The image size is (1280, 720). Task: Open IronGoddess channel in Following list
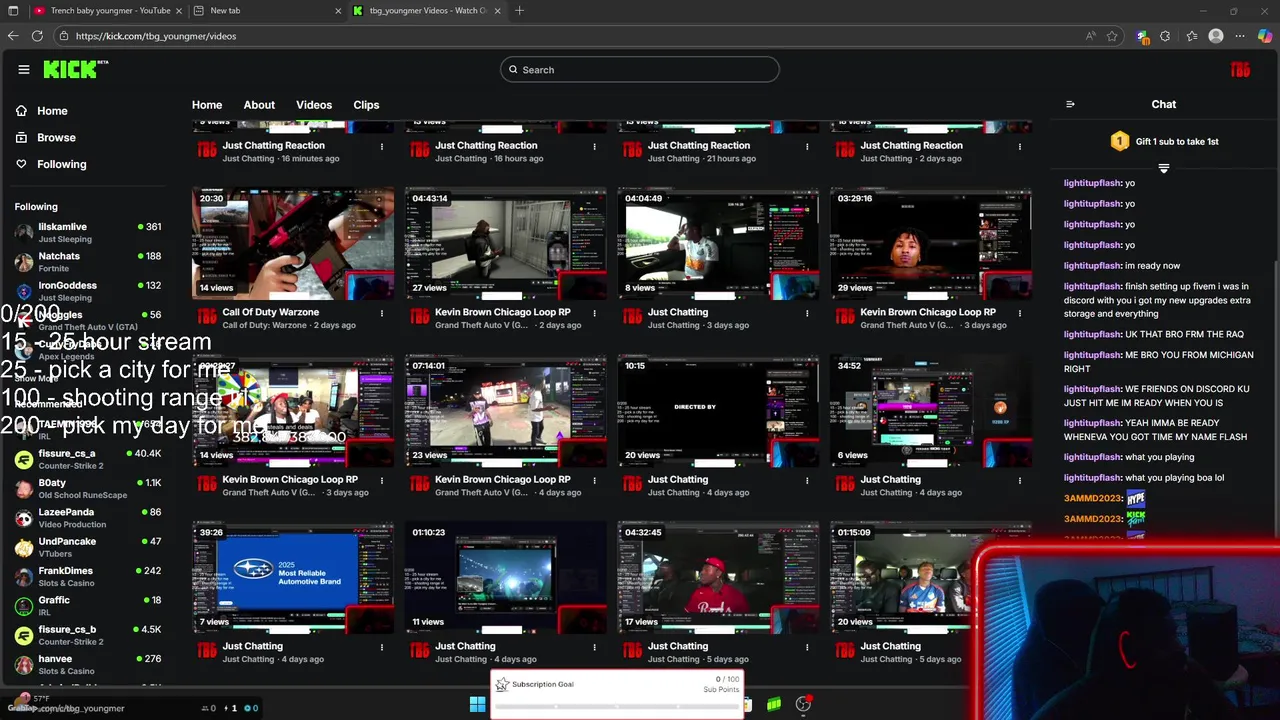[x=90, y=291]
